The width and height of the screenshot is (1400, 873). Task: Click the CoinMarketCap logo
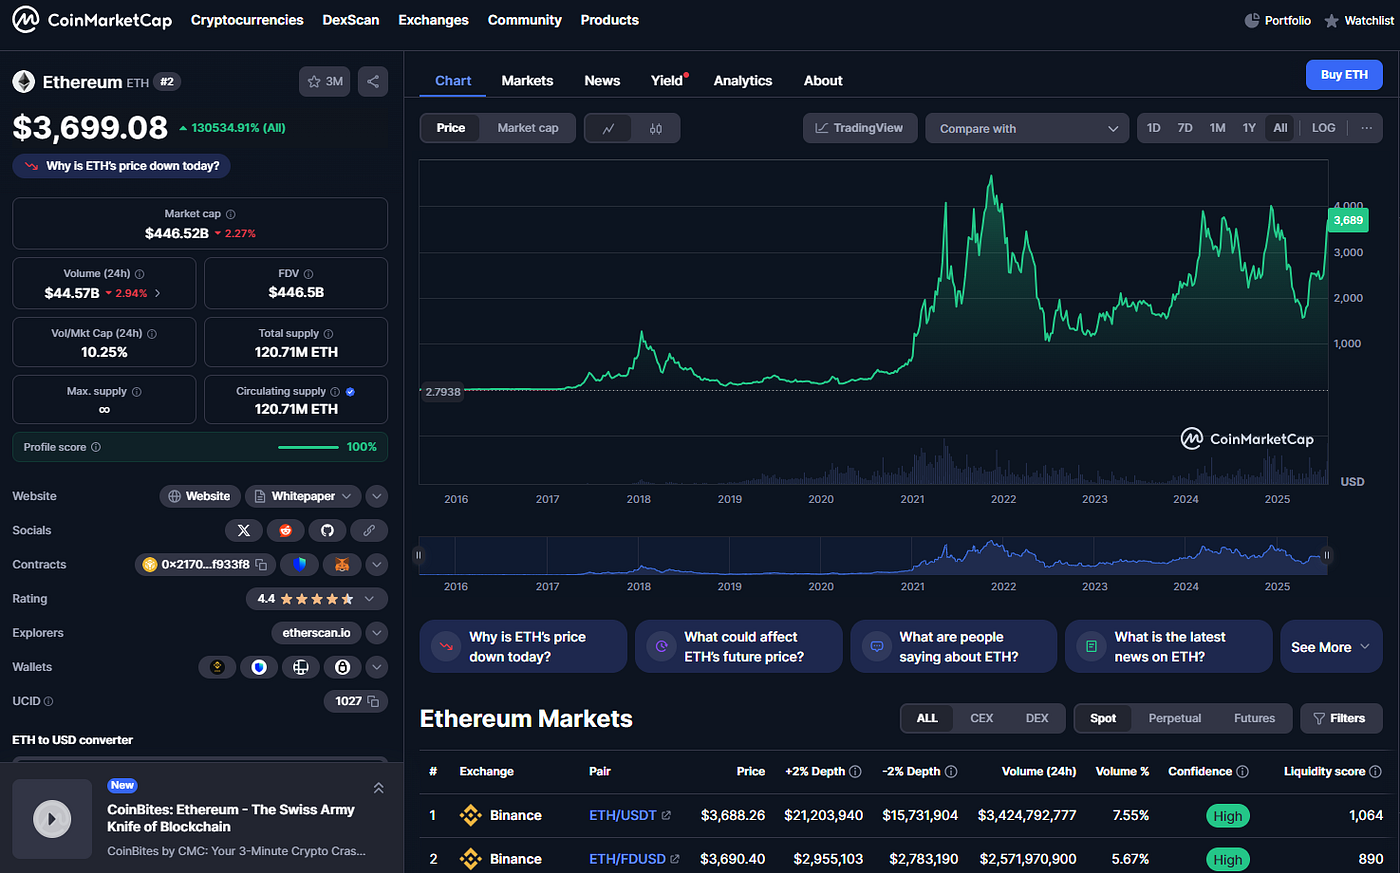pyautogui.click(x=92, y=20)
